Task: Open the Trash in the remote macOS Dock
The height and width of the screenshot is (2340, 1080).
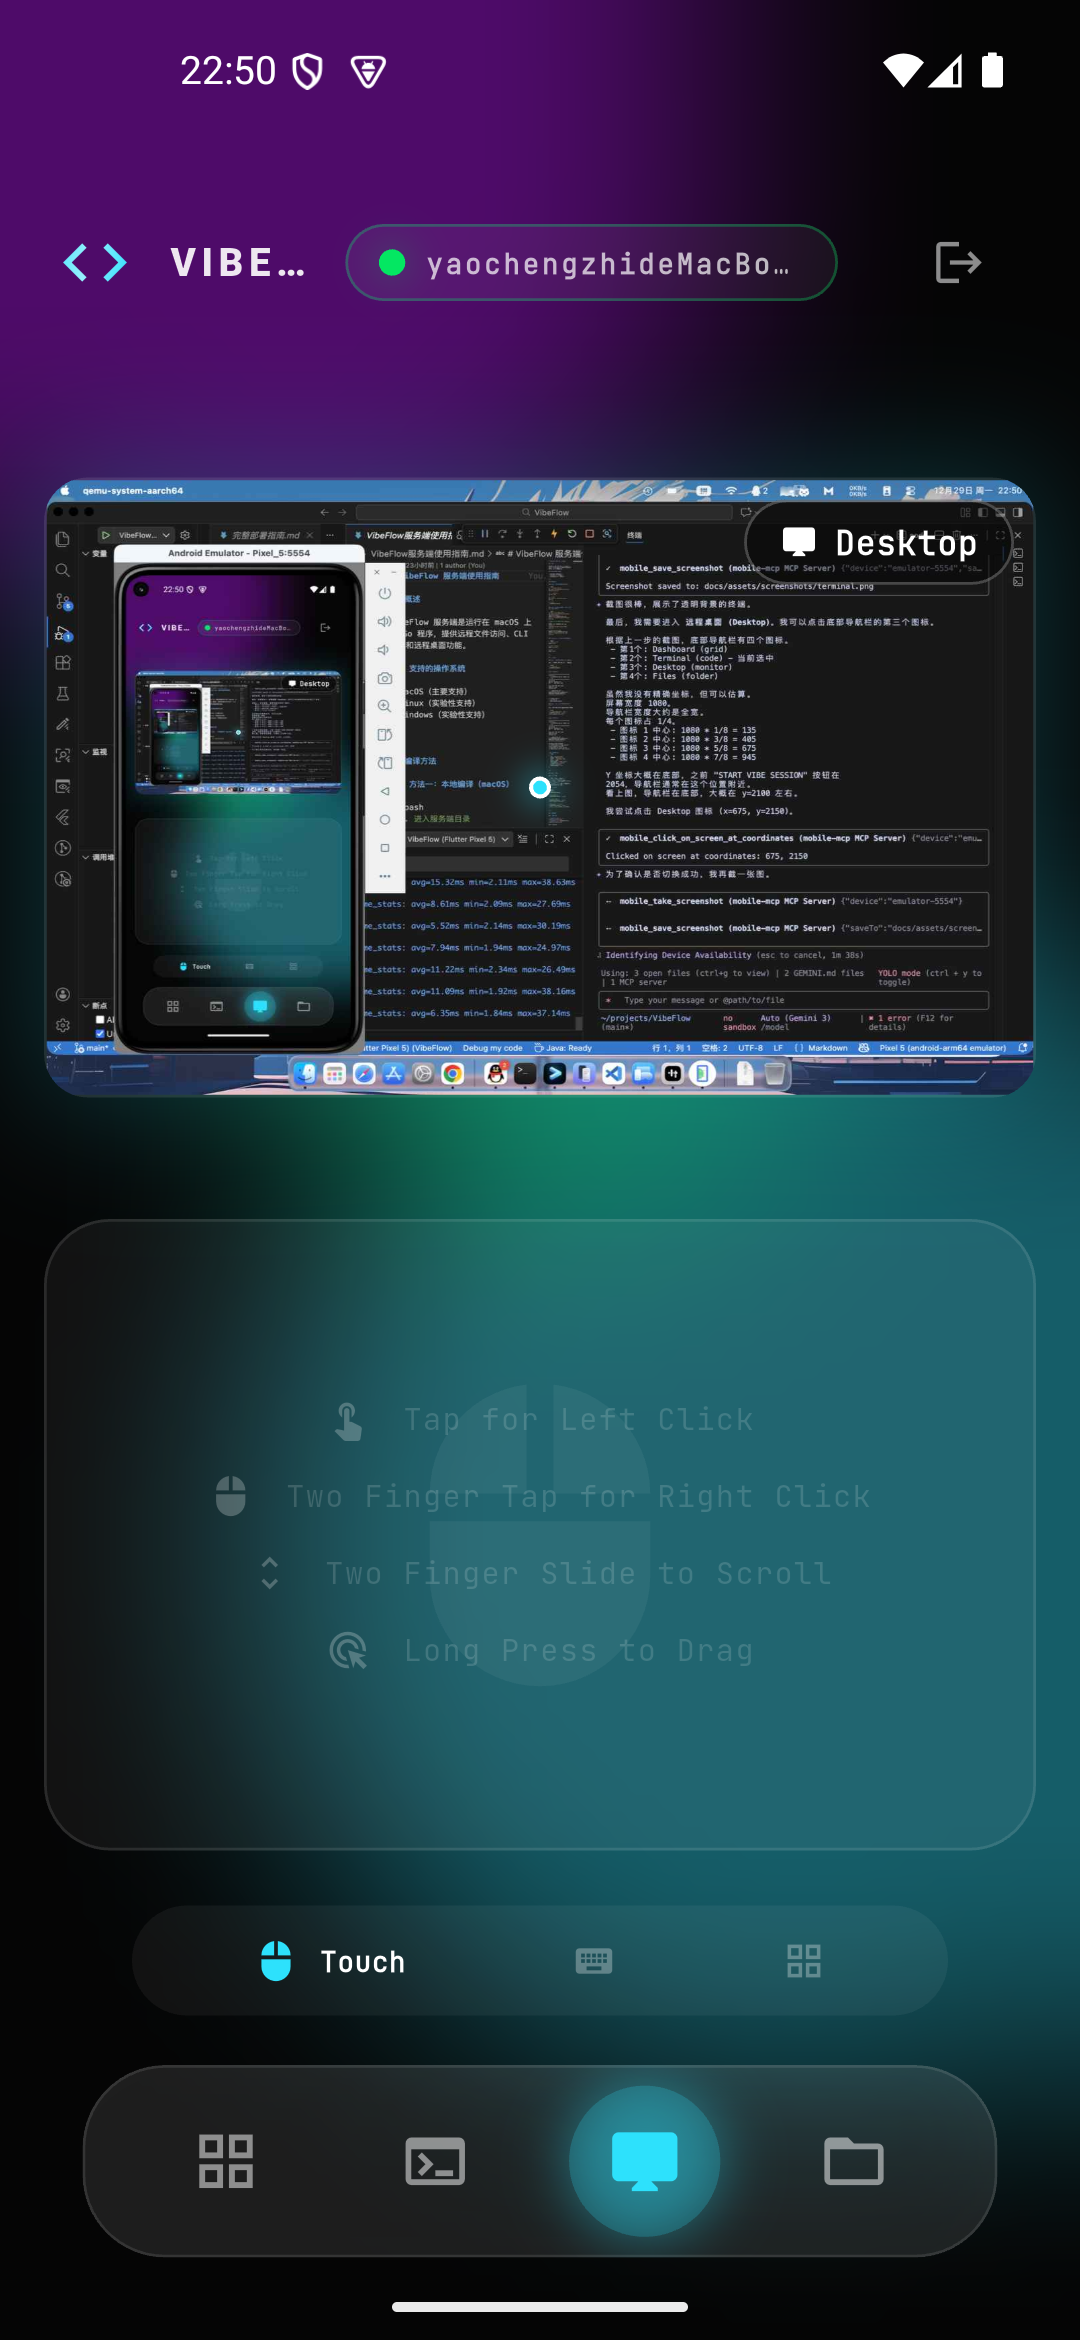Action: point(774,1073)
